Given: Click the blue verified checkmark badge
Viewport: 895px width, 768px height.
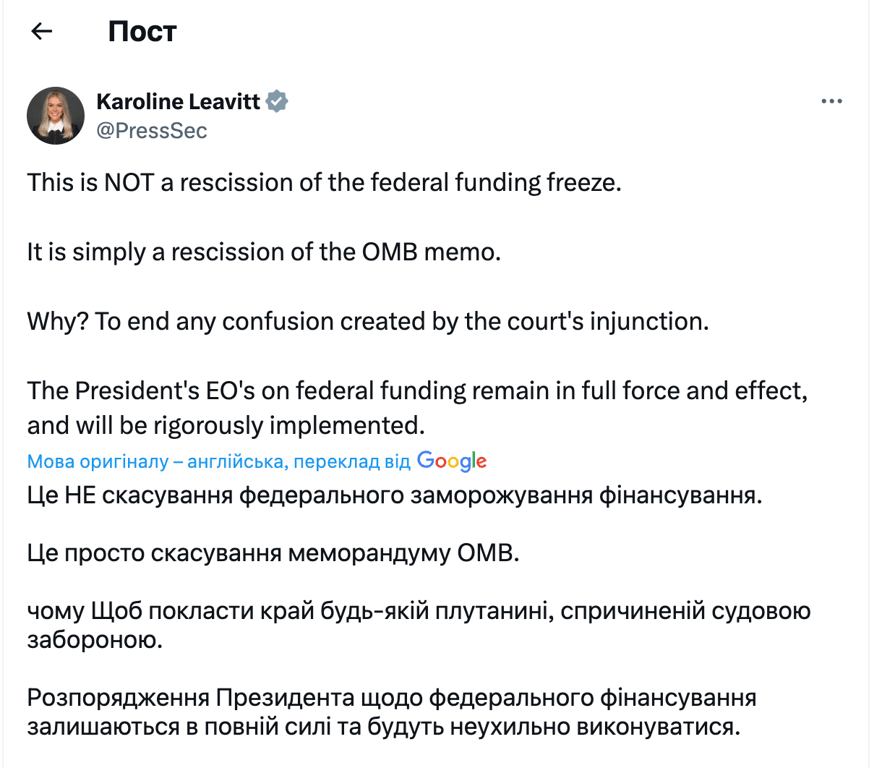Looking at the screenshot, I should (277, 100).
